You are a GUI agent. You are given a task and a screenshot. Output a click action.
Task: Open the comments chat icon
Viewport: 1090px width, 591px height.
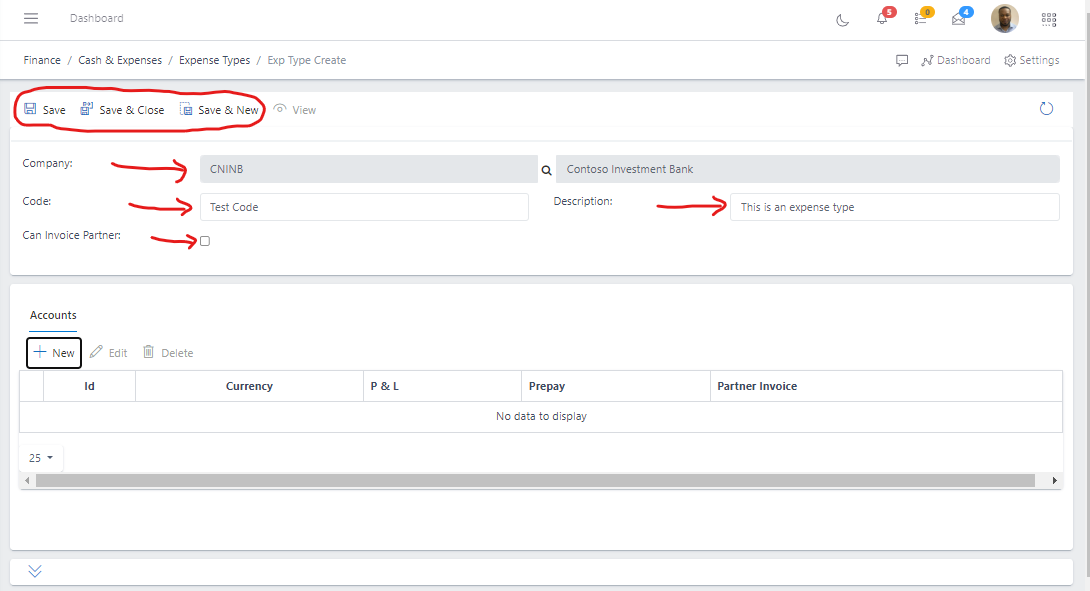(902, 60)
